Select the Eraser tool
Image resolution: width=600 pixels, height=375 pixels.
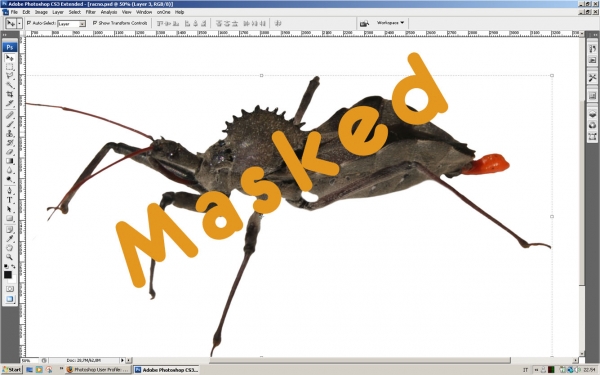pos(10,152)
